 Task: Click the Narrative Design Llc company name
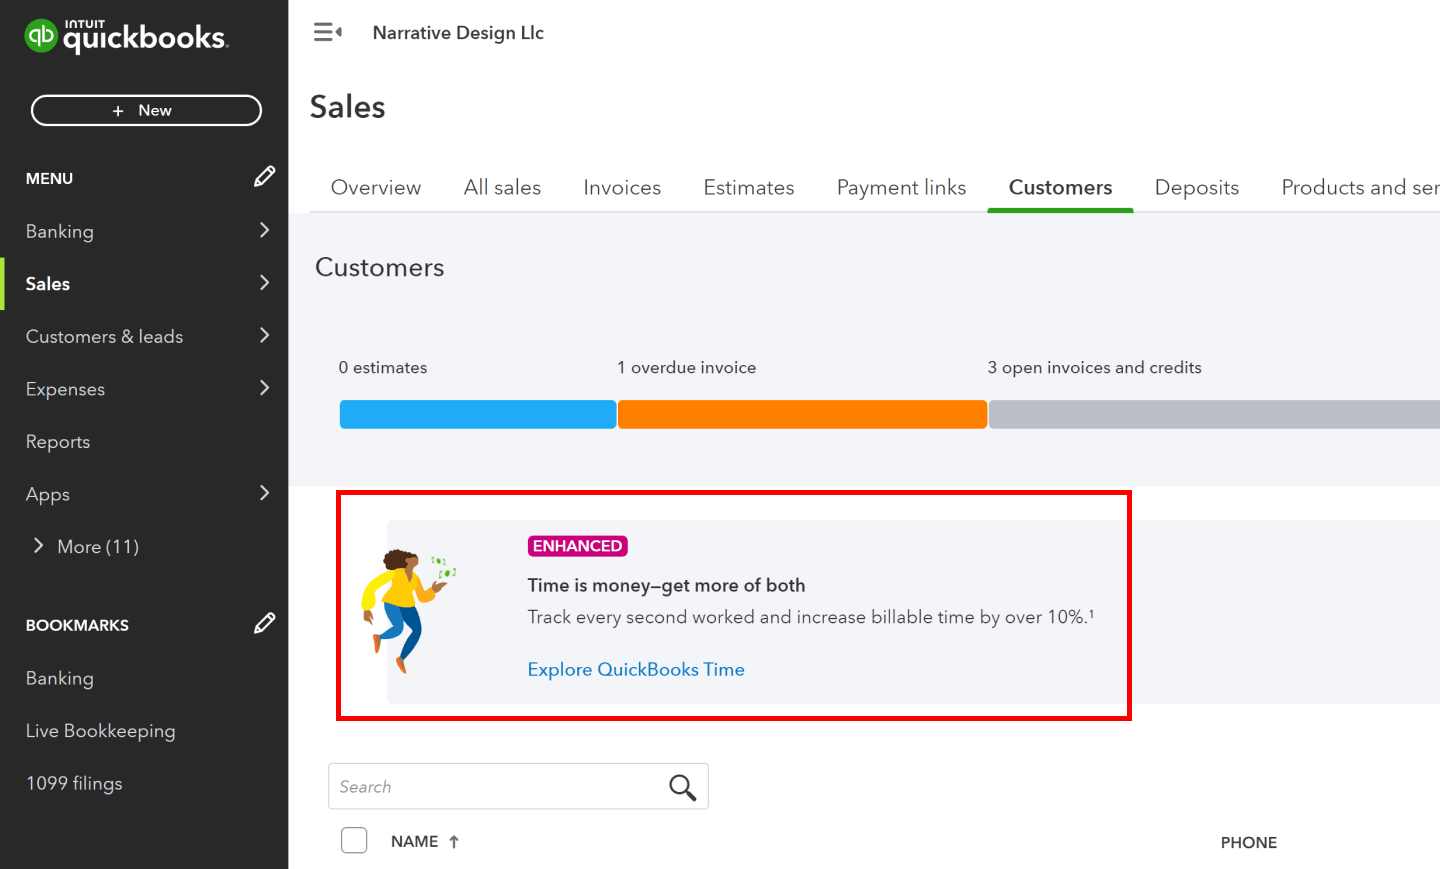pos(458,33)
